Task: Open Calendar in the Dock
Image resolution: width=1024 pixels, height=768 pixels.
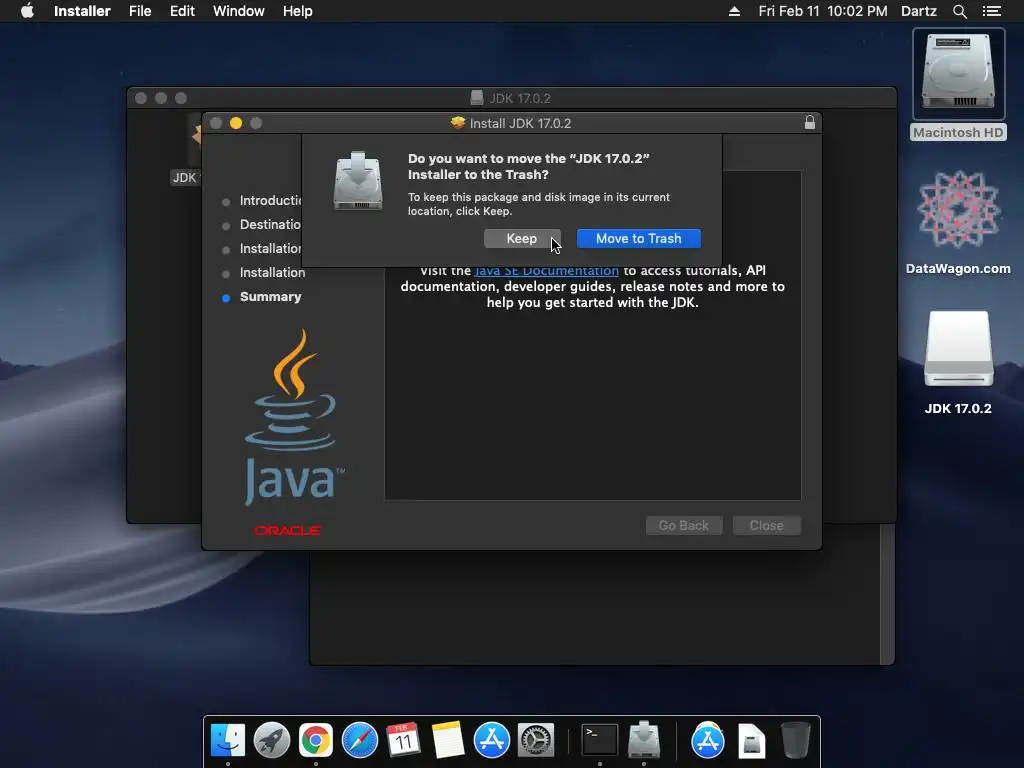Action: pyautogui.click(x=404, y=741)
